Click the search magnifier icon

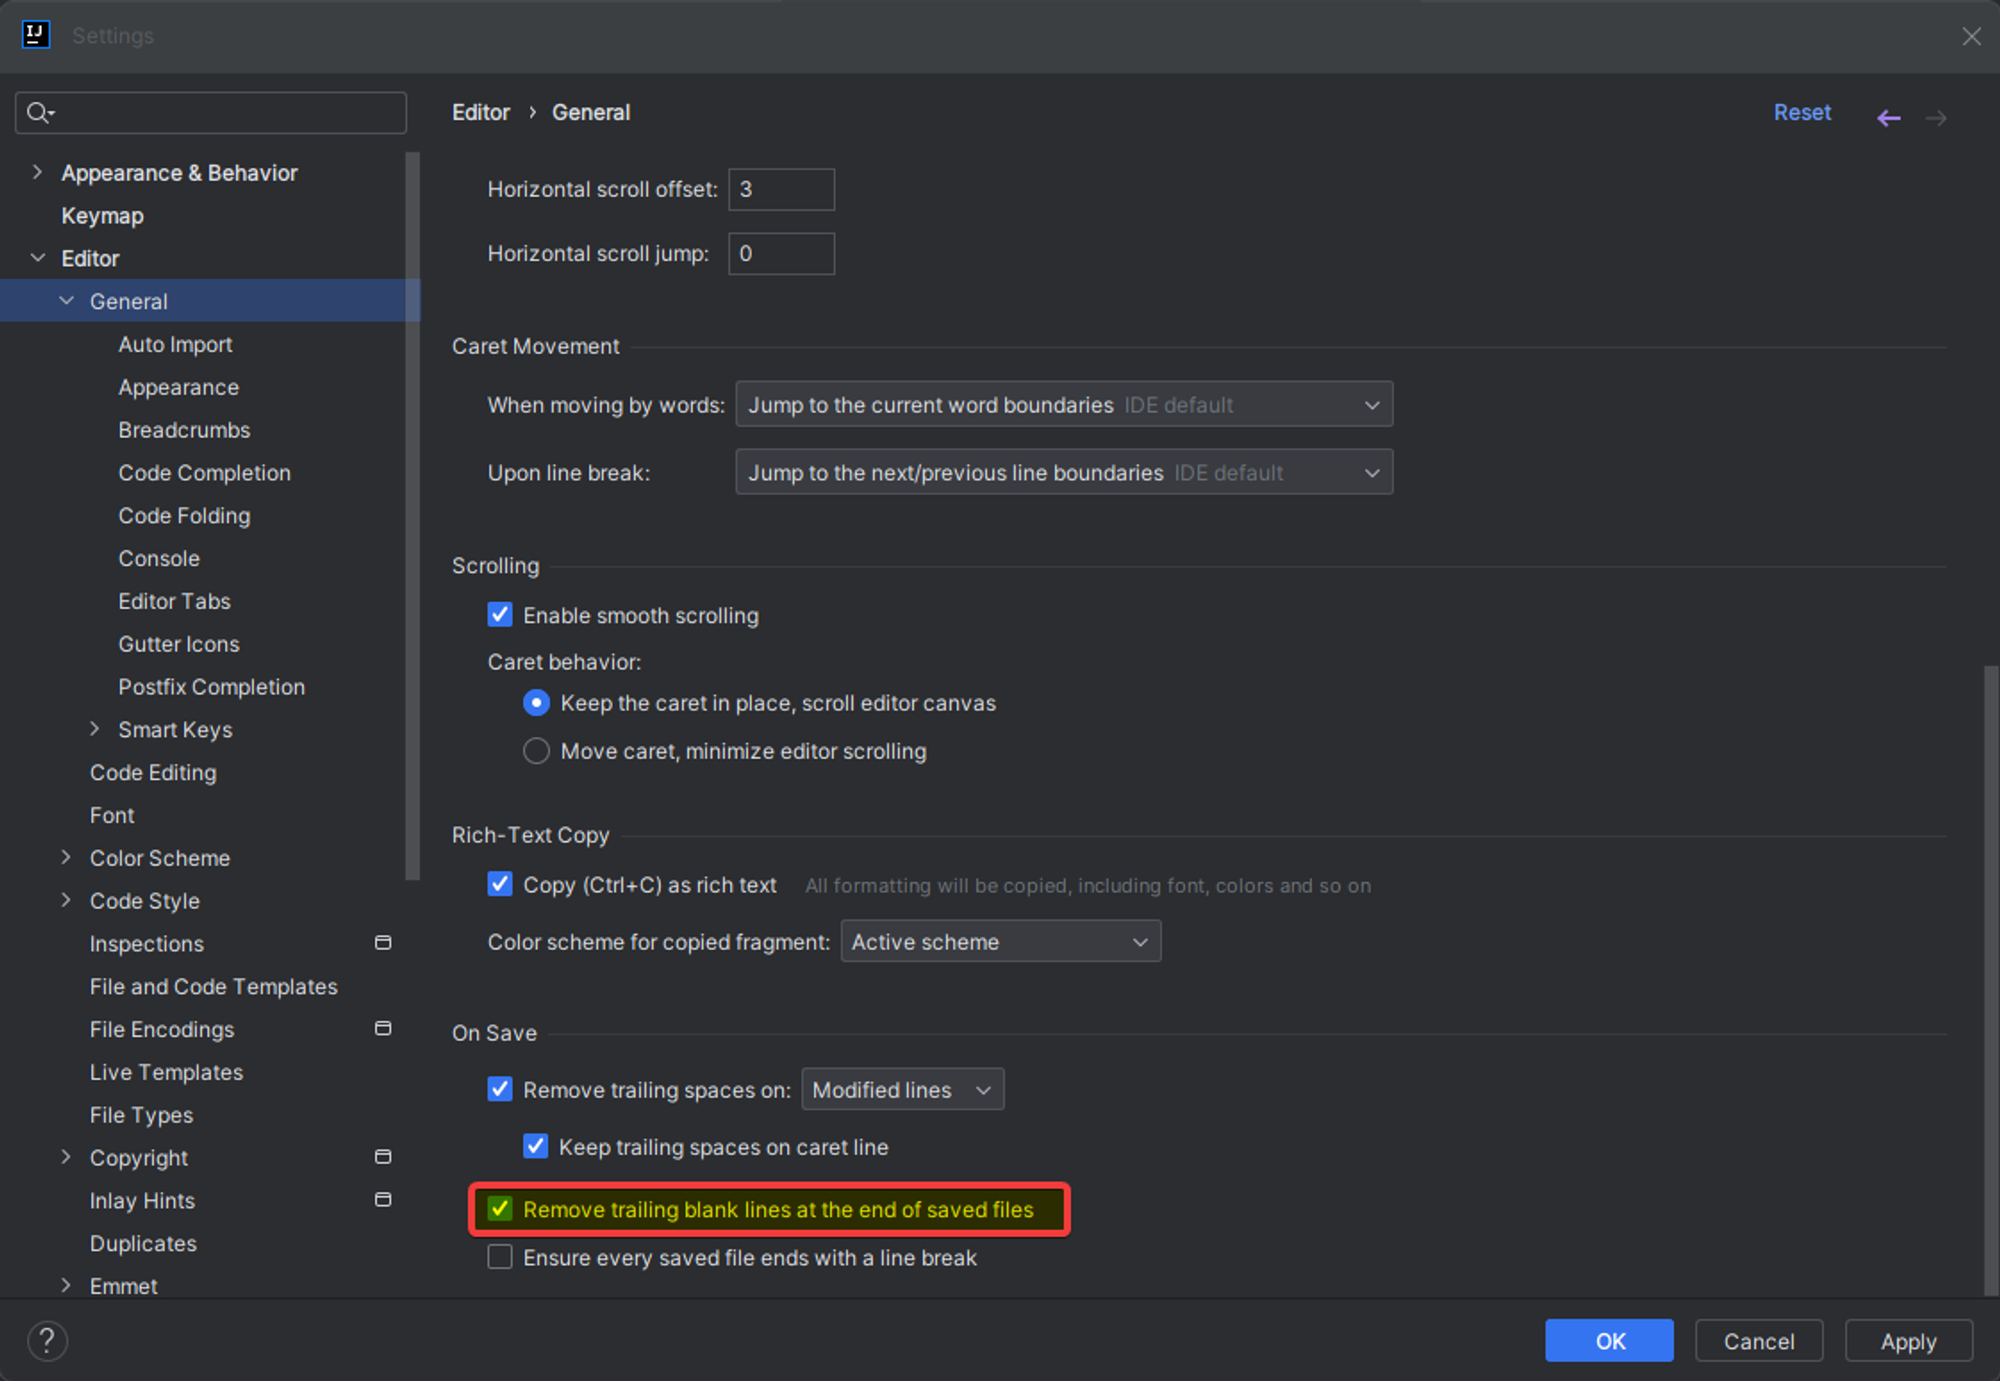tap(40, 113)
